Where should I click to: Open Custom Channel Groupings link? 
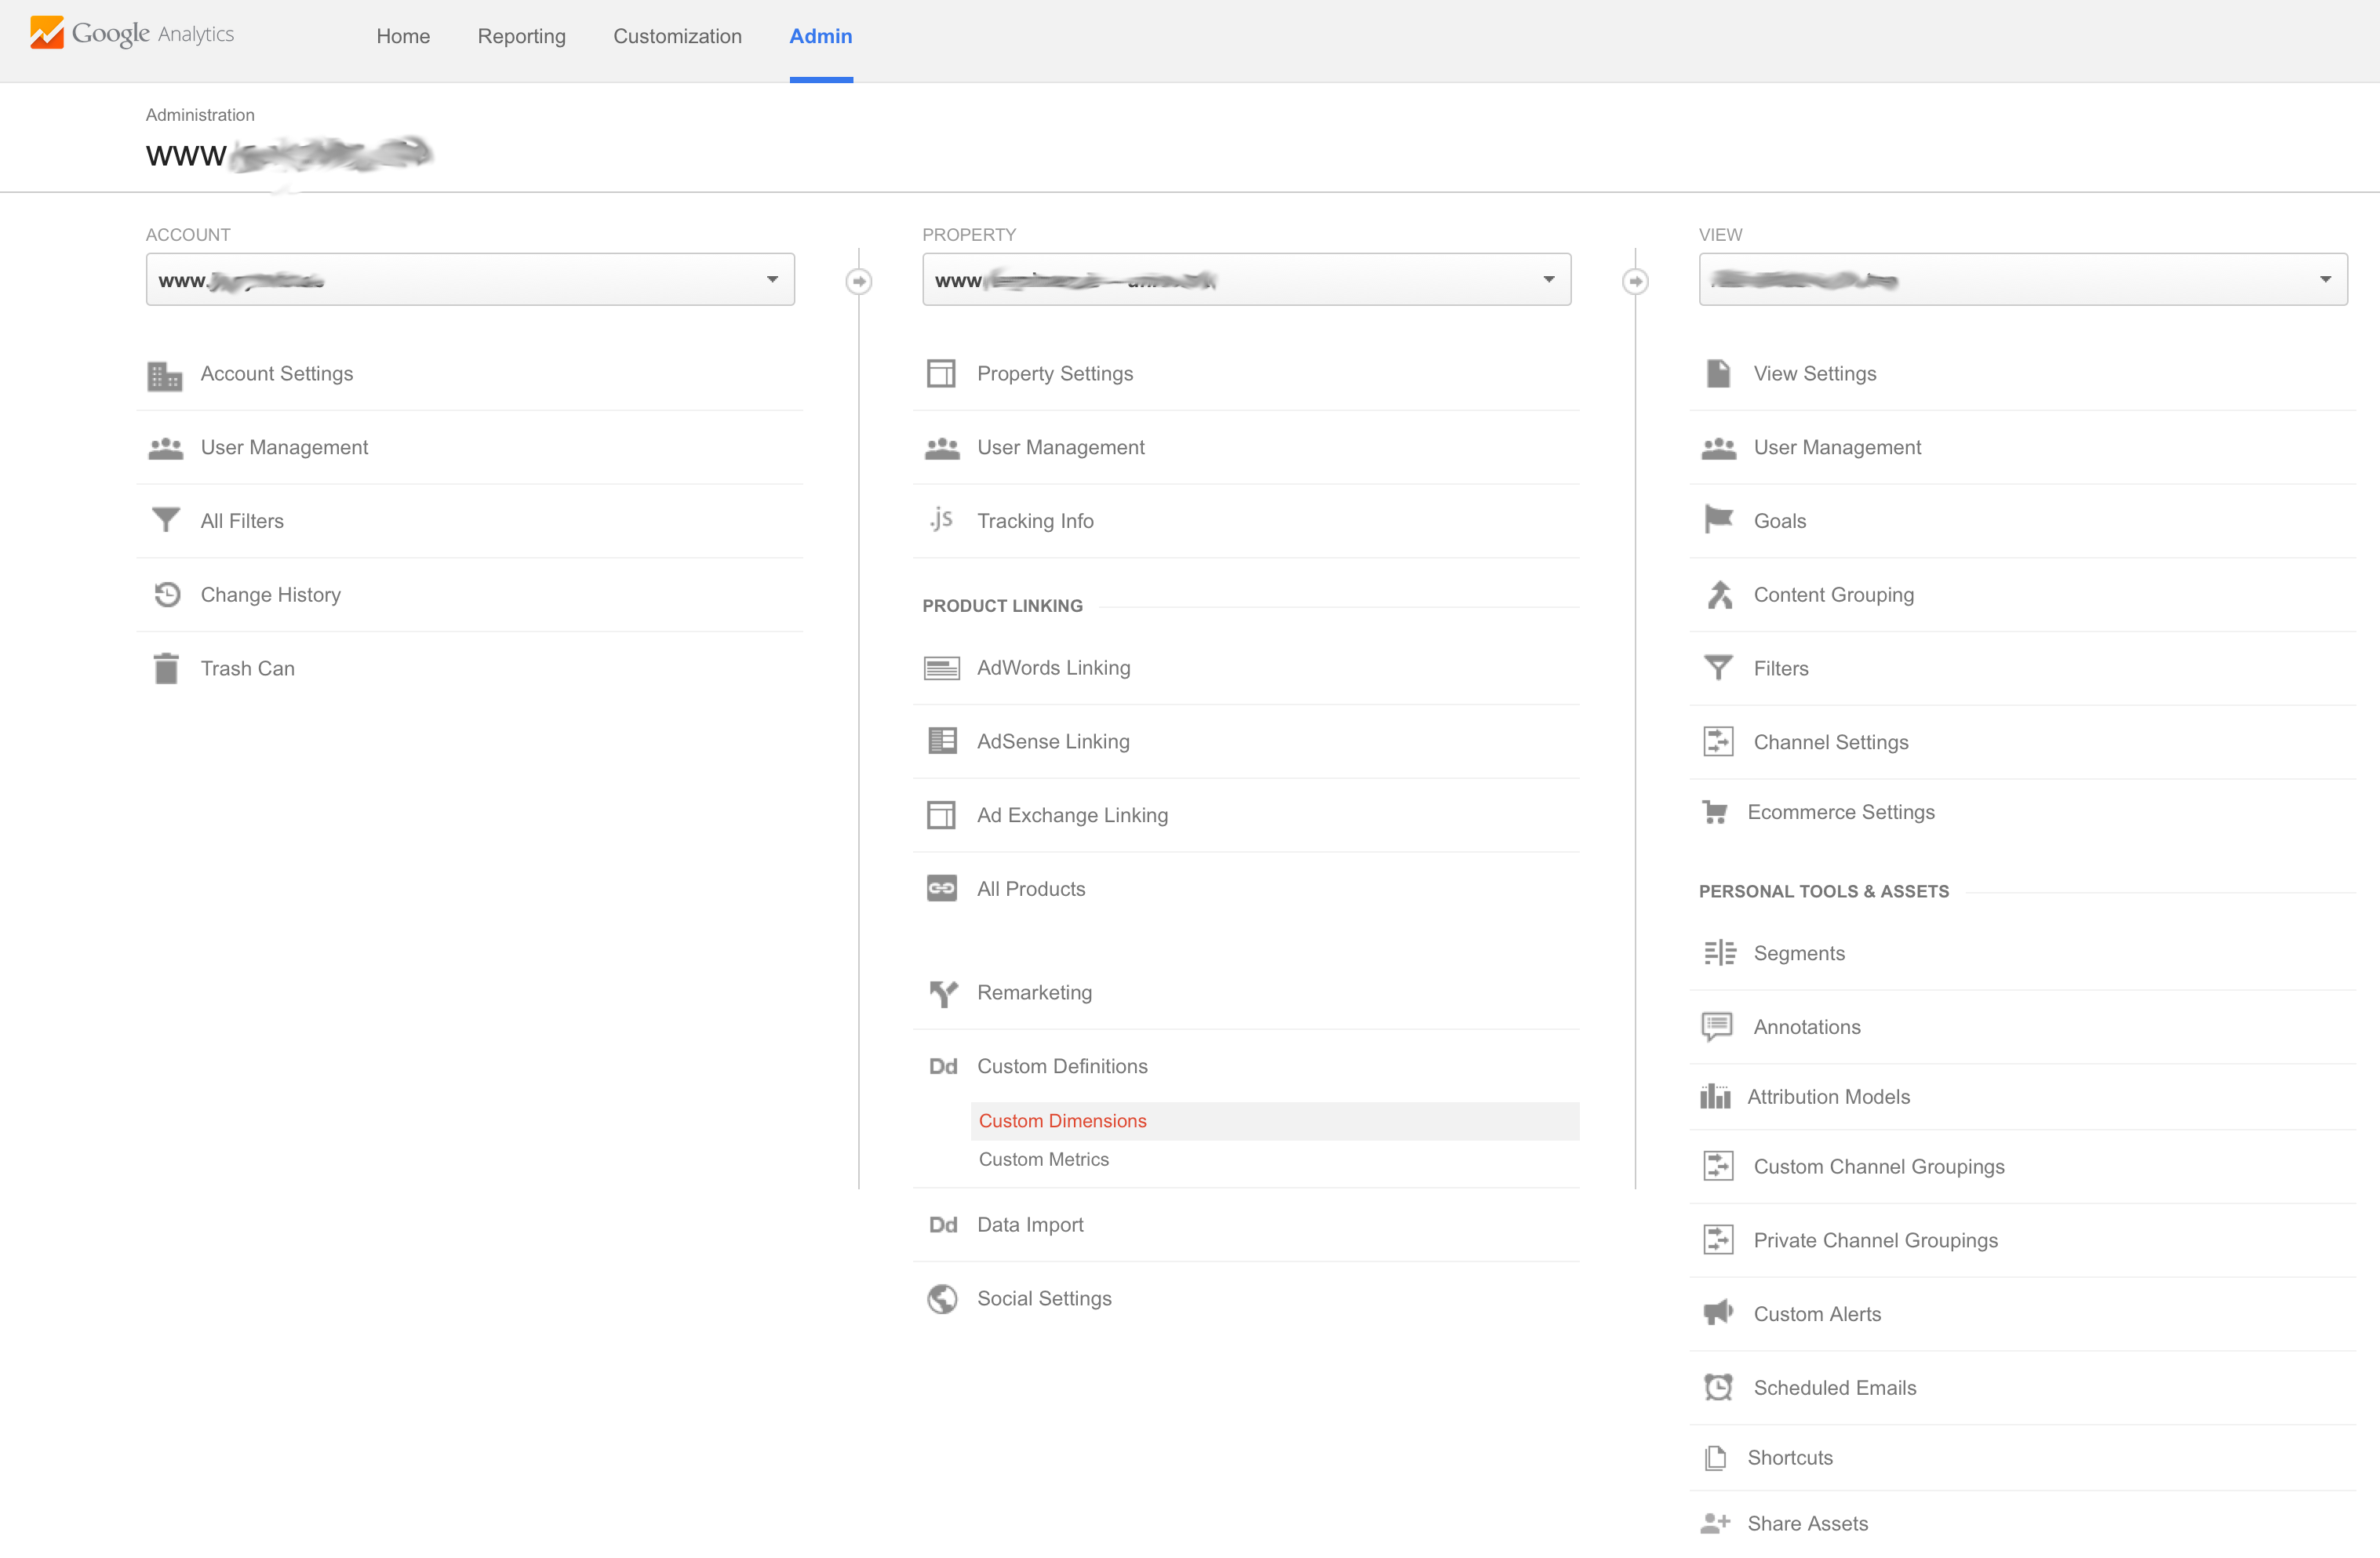[x=1879, y=1167]
